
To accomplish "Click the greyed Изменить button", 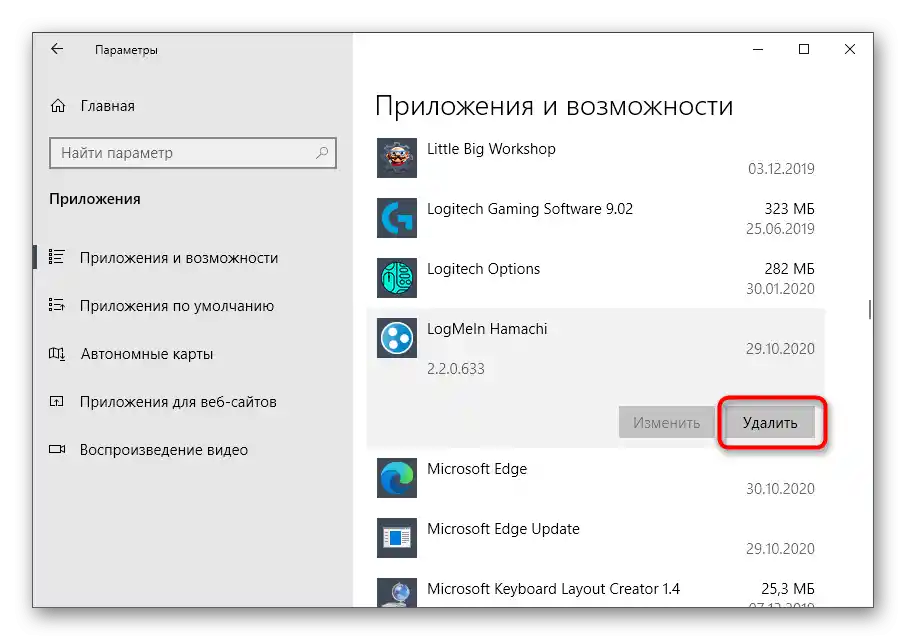I will click(666, 422).
